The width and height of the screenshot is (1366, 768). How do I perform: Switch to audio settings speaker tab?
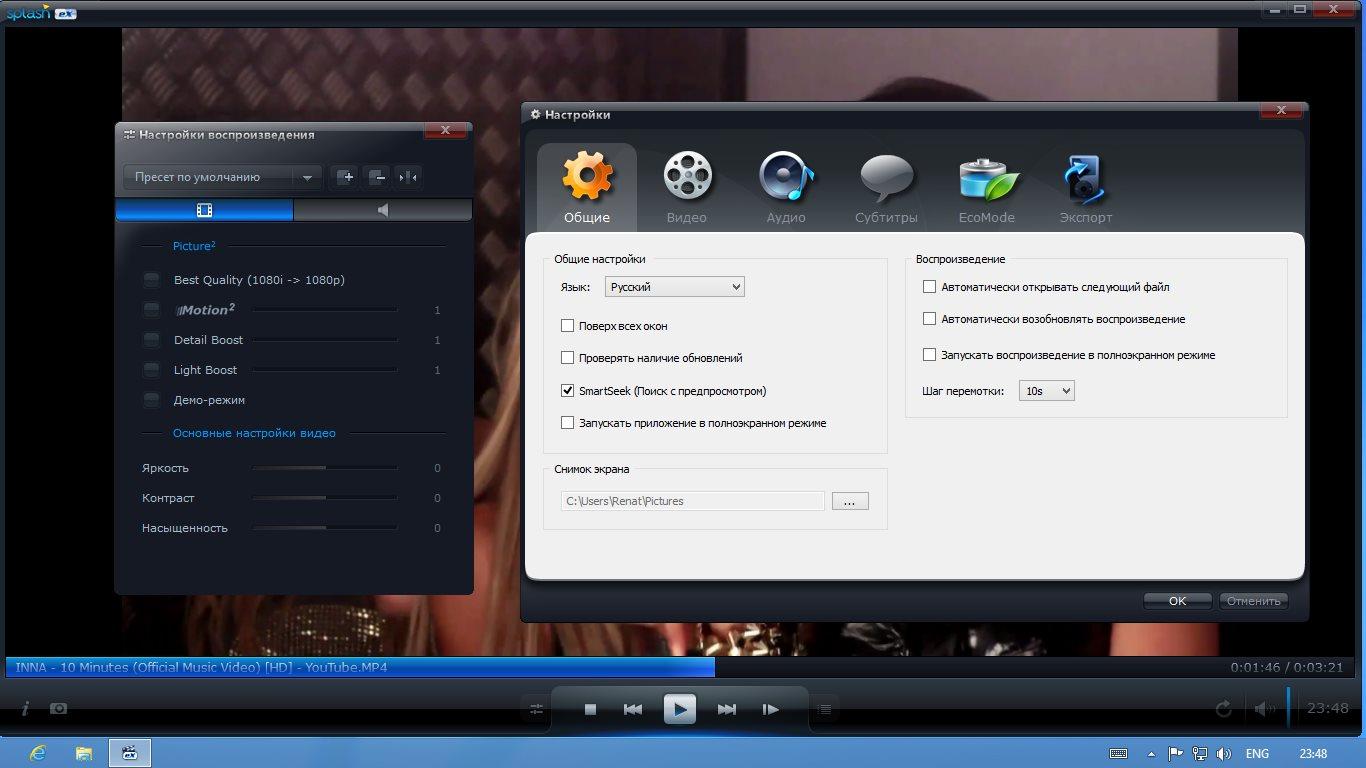click(382, 210)
